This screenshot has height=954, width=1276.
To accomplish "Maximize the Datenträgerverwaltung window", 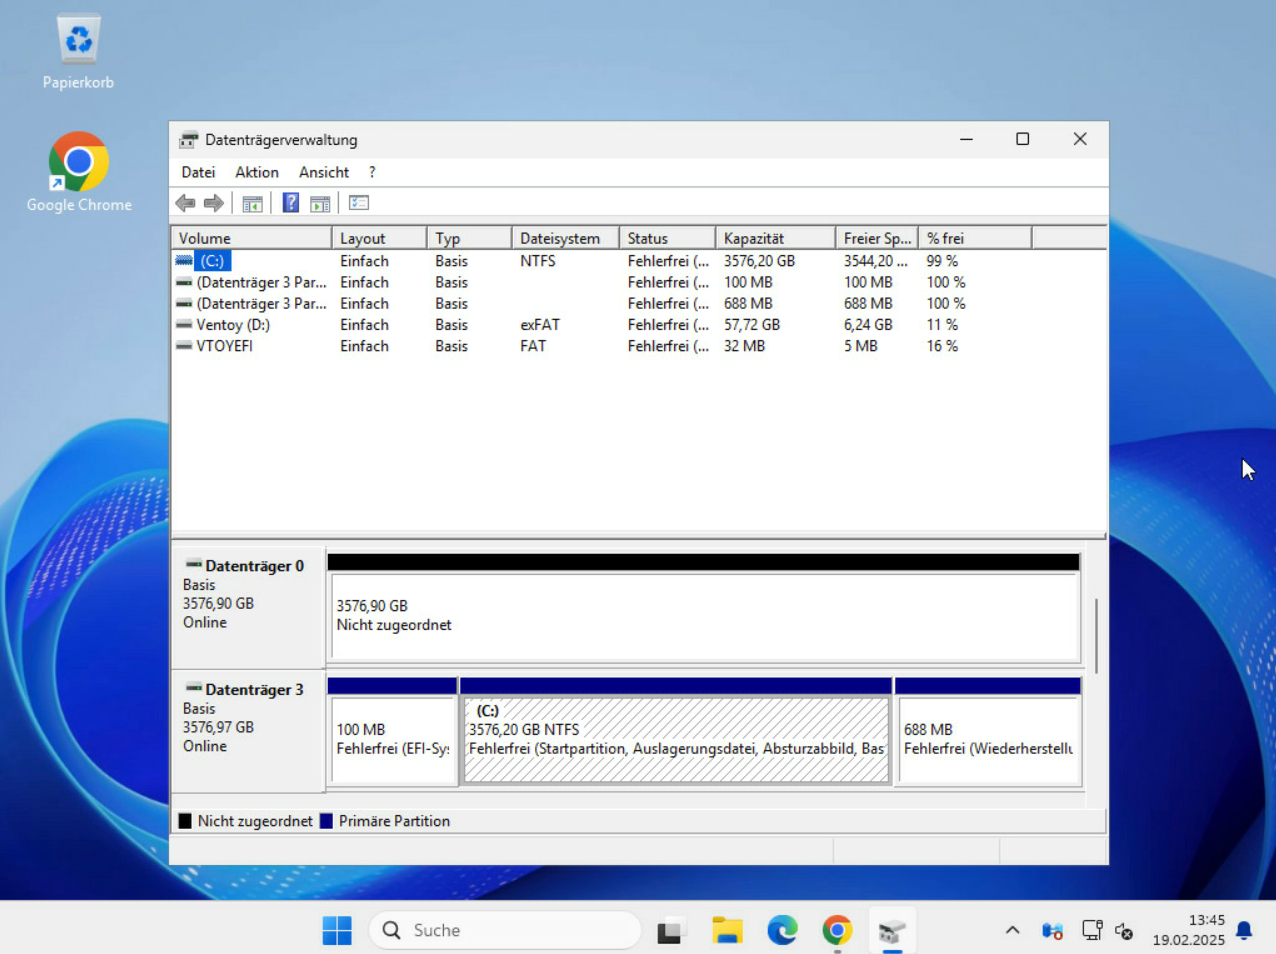I will coord(1022,139).
